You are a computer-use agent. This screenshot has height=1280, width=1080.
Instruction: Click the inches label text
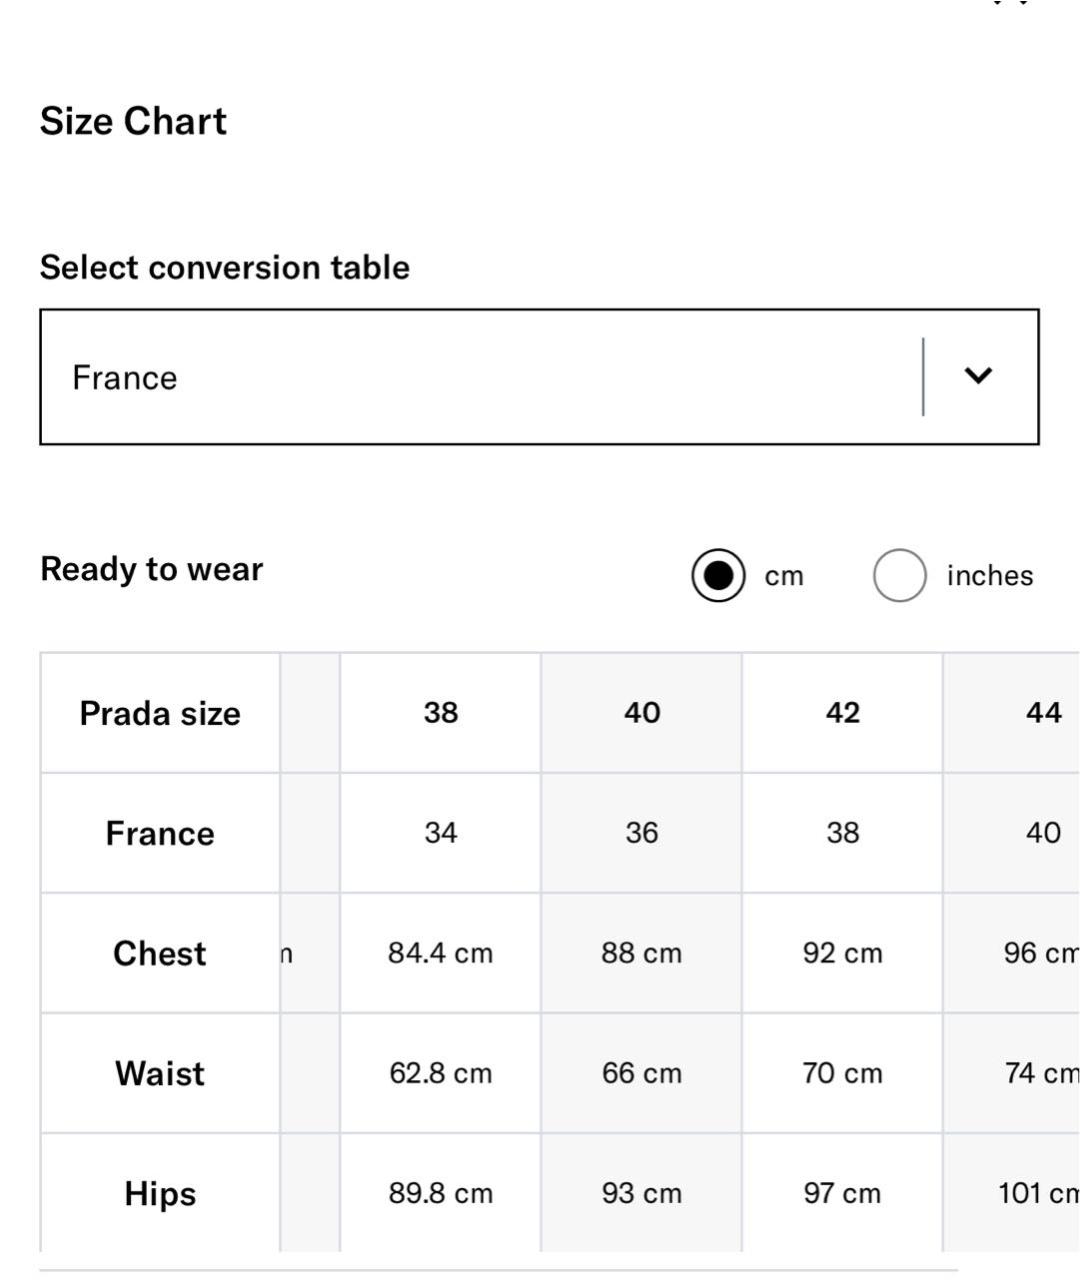(x=989, y=576)
